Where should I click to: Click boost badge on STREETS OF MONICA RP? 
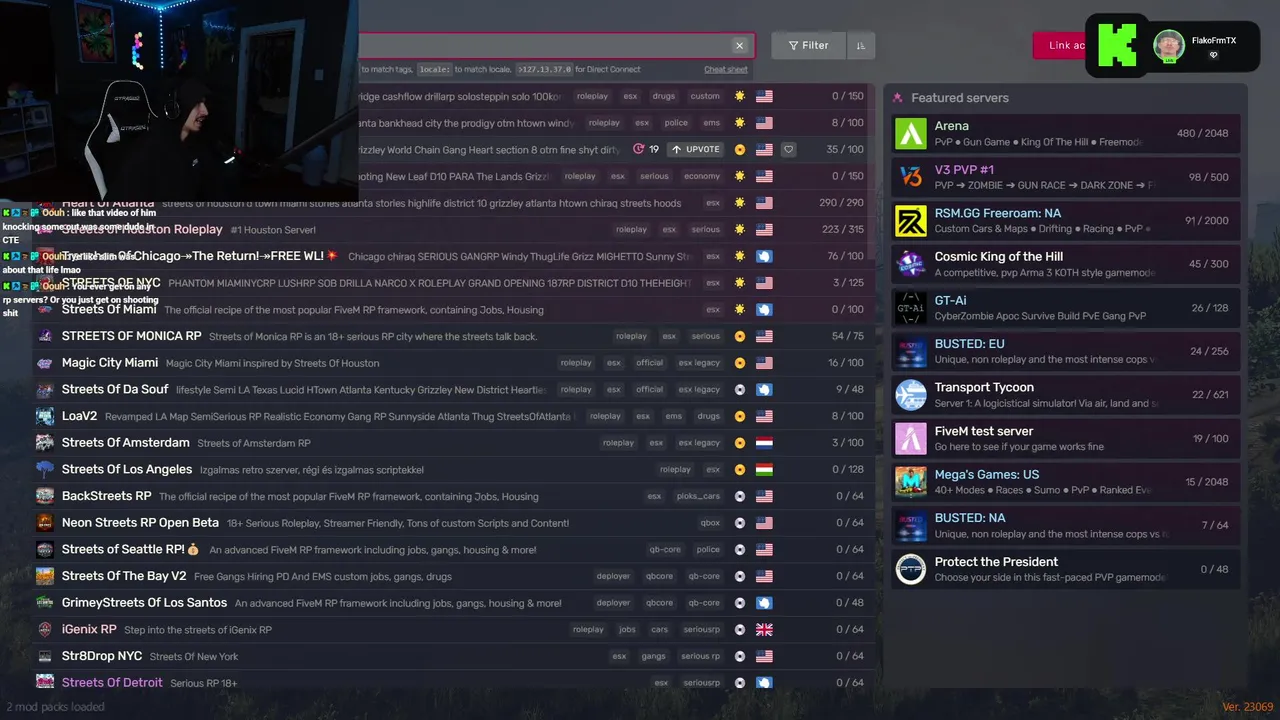click(x=740, y=336)
